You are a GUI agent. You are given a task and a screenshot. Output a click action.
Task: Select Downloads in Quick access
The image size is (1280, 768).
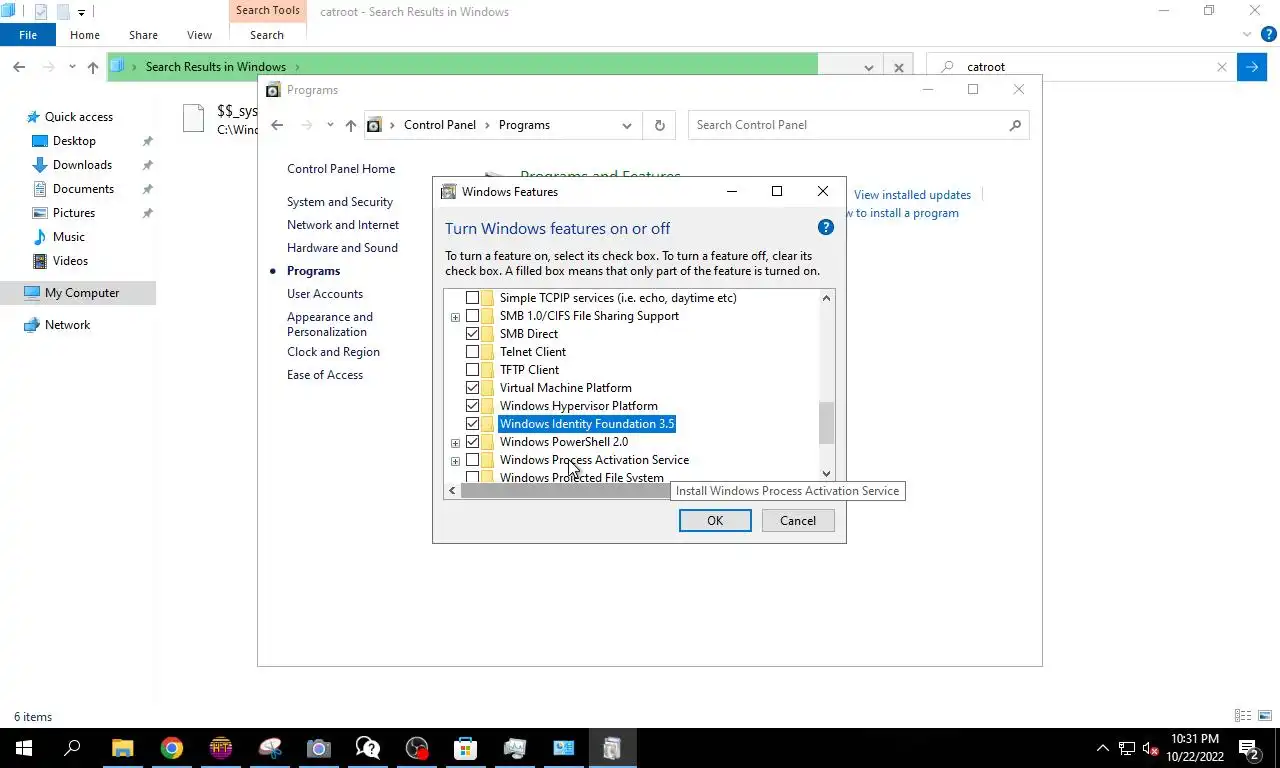[82, 165]
